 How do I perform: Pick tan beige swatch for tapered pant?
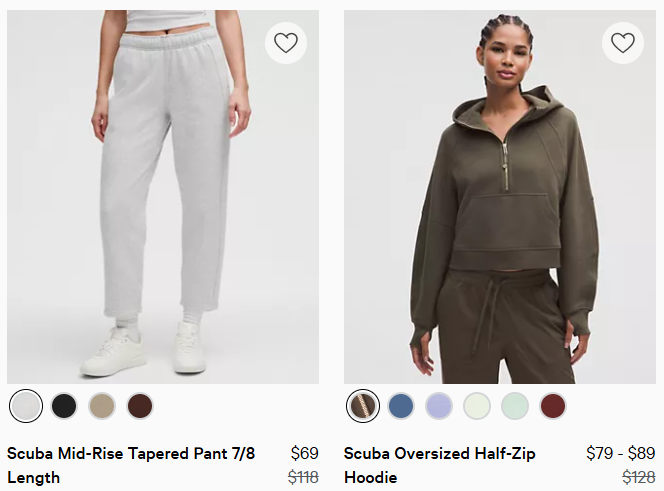[102, 406]
